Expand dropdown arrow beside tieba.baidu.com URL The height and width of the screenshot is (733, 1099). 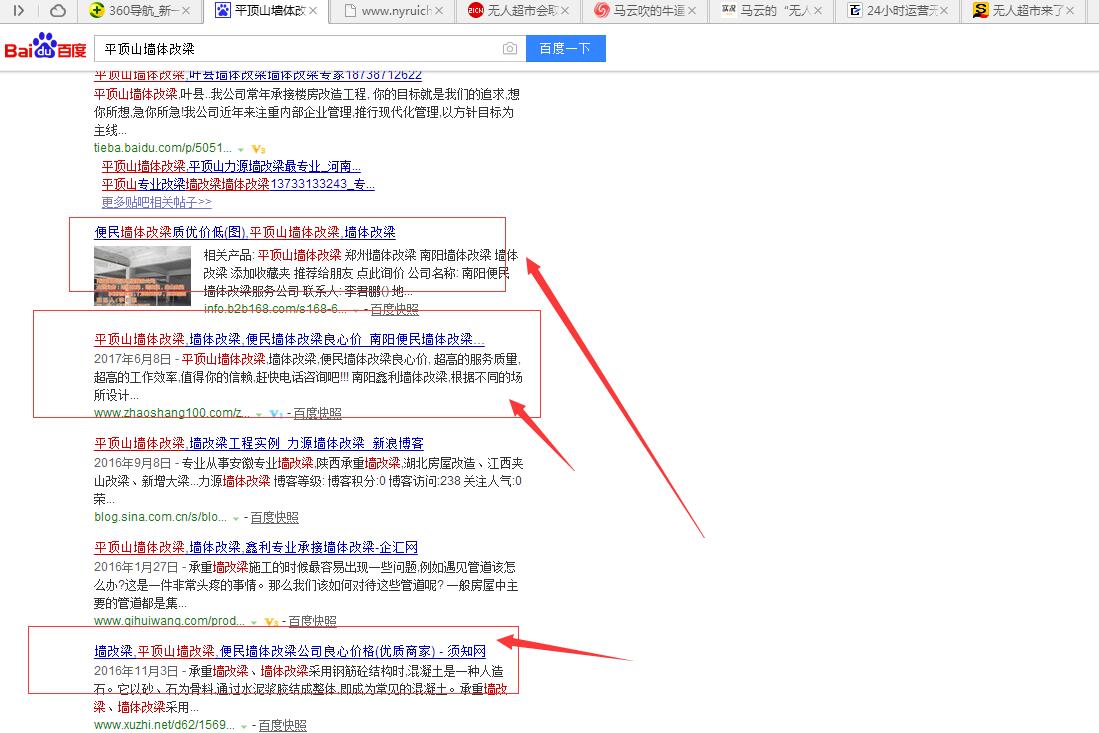point(241,149)
